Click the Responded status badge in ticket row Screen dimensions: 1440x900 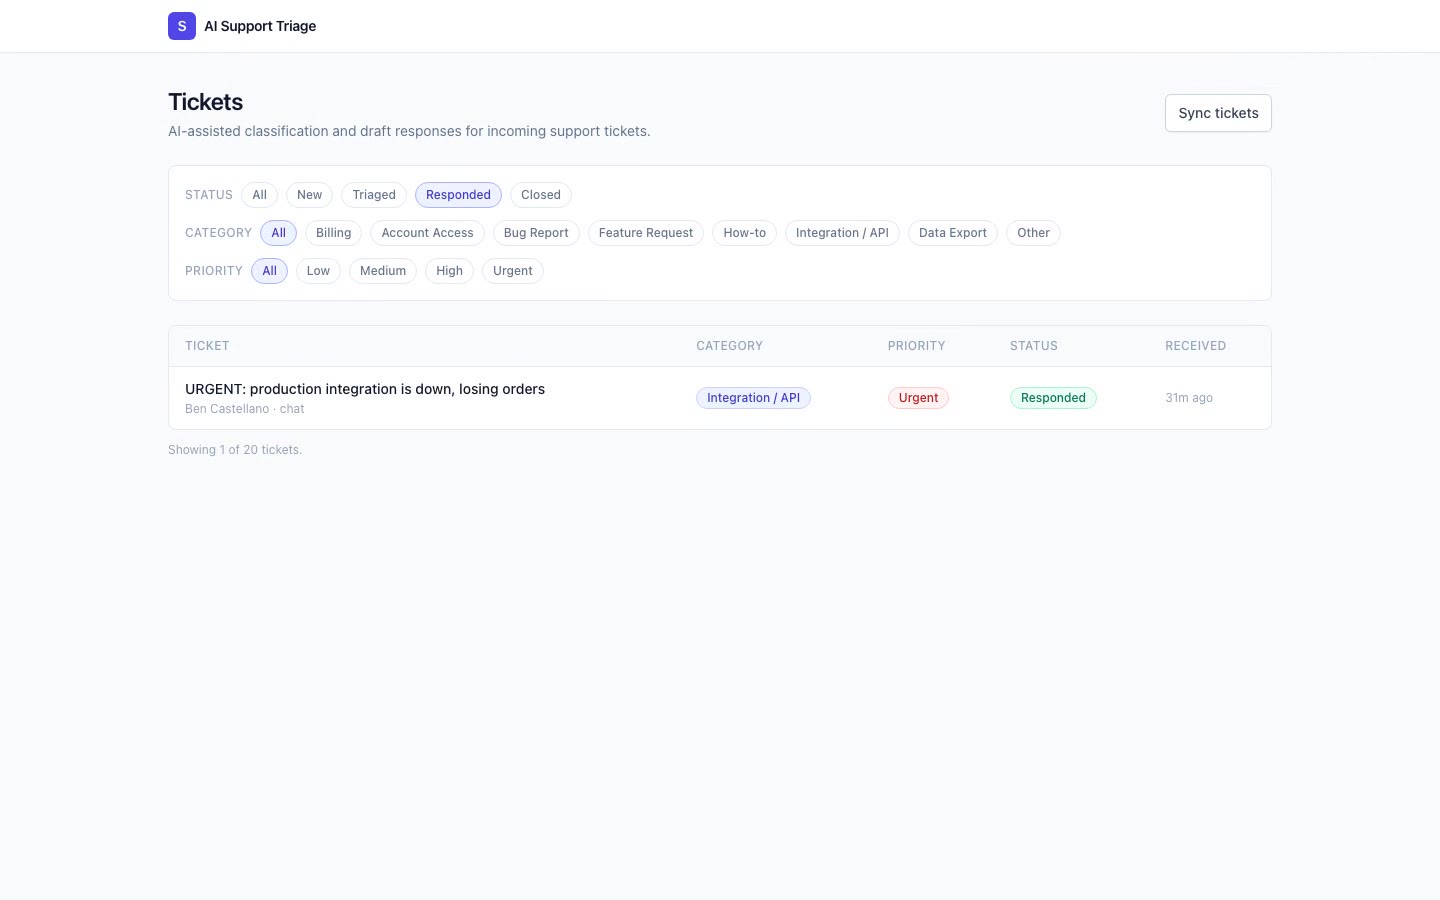(1053, 398)
